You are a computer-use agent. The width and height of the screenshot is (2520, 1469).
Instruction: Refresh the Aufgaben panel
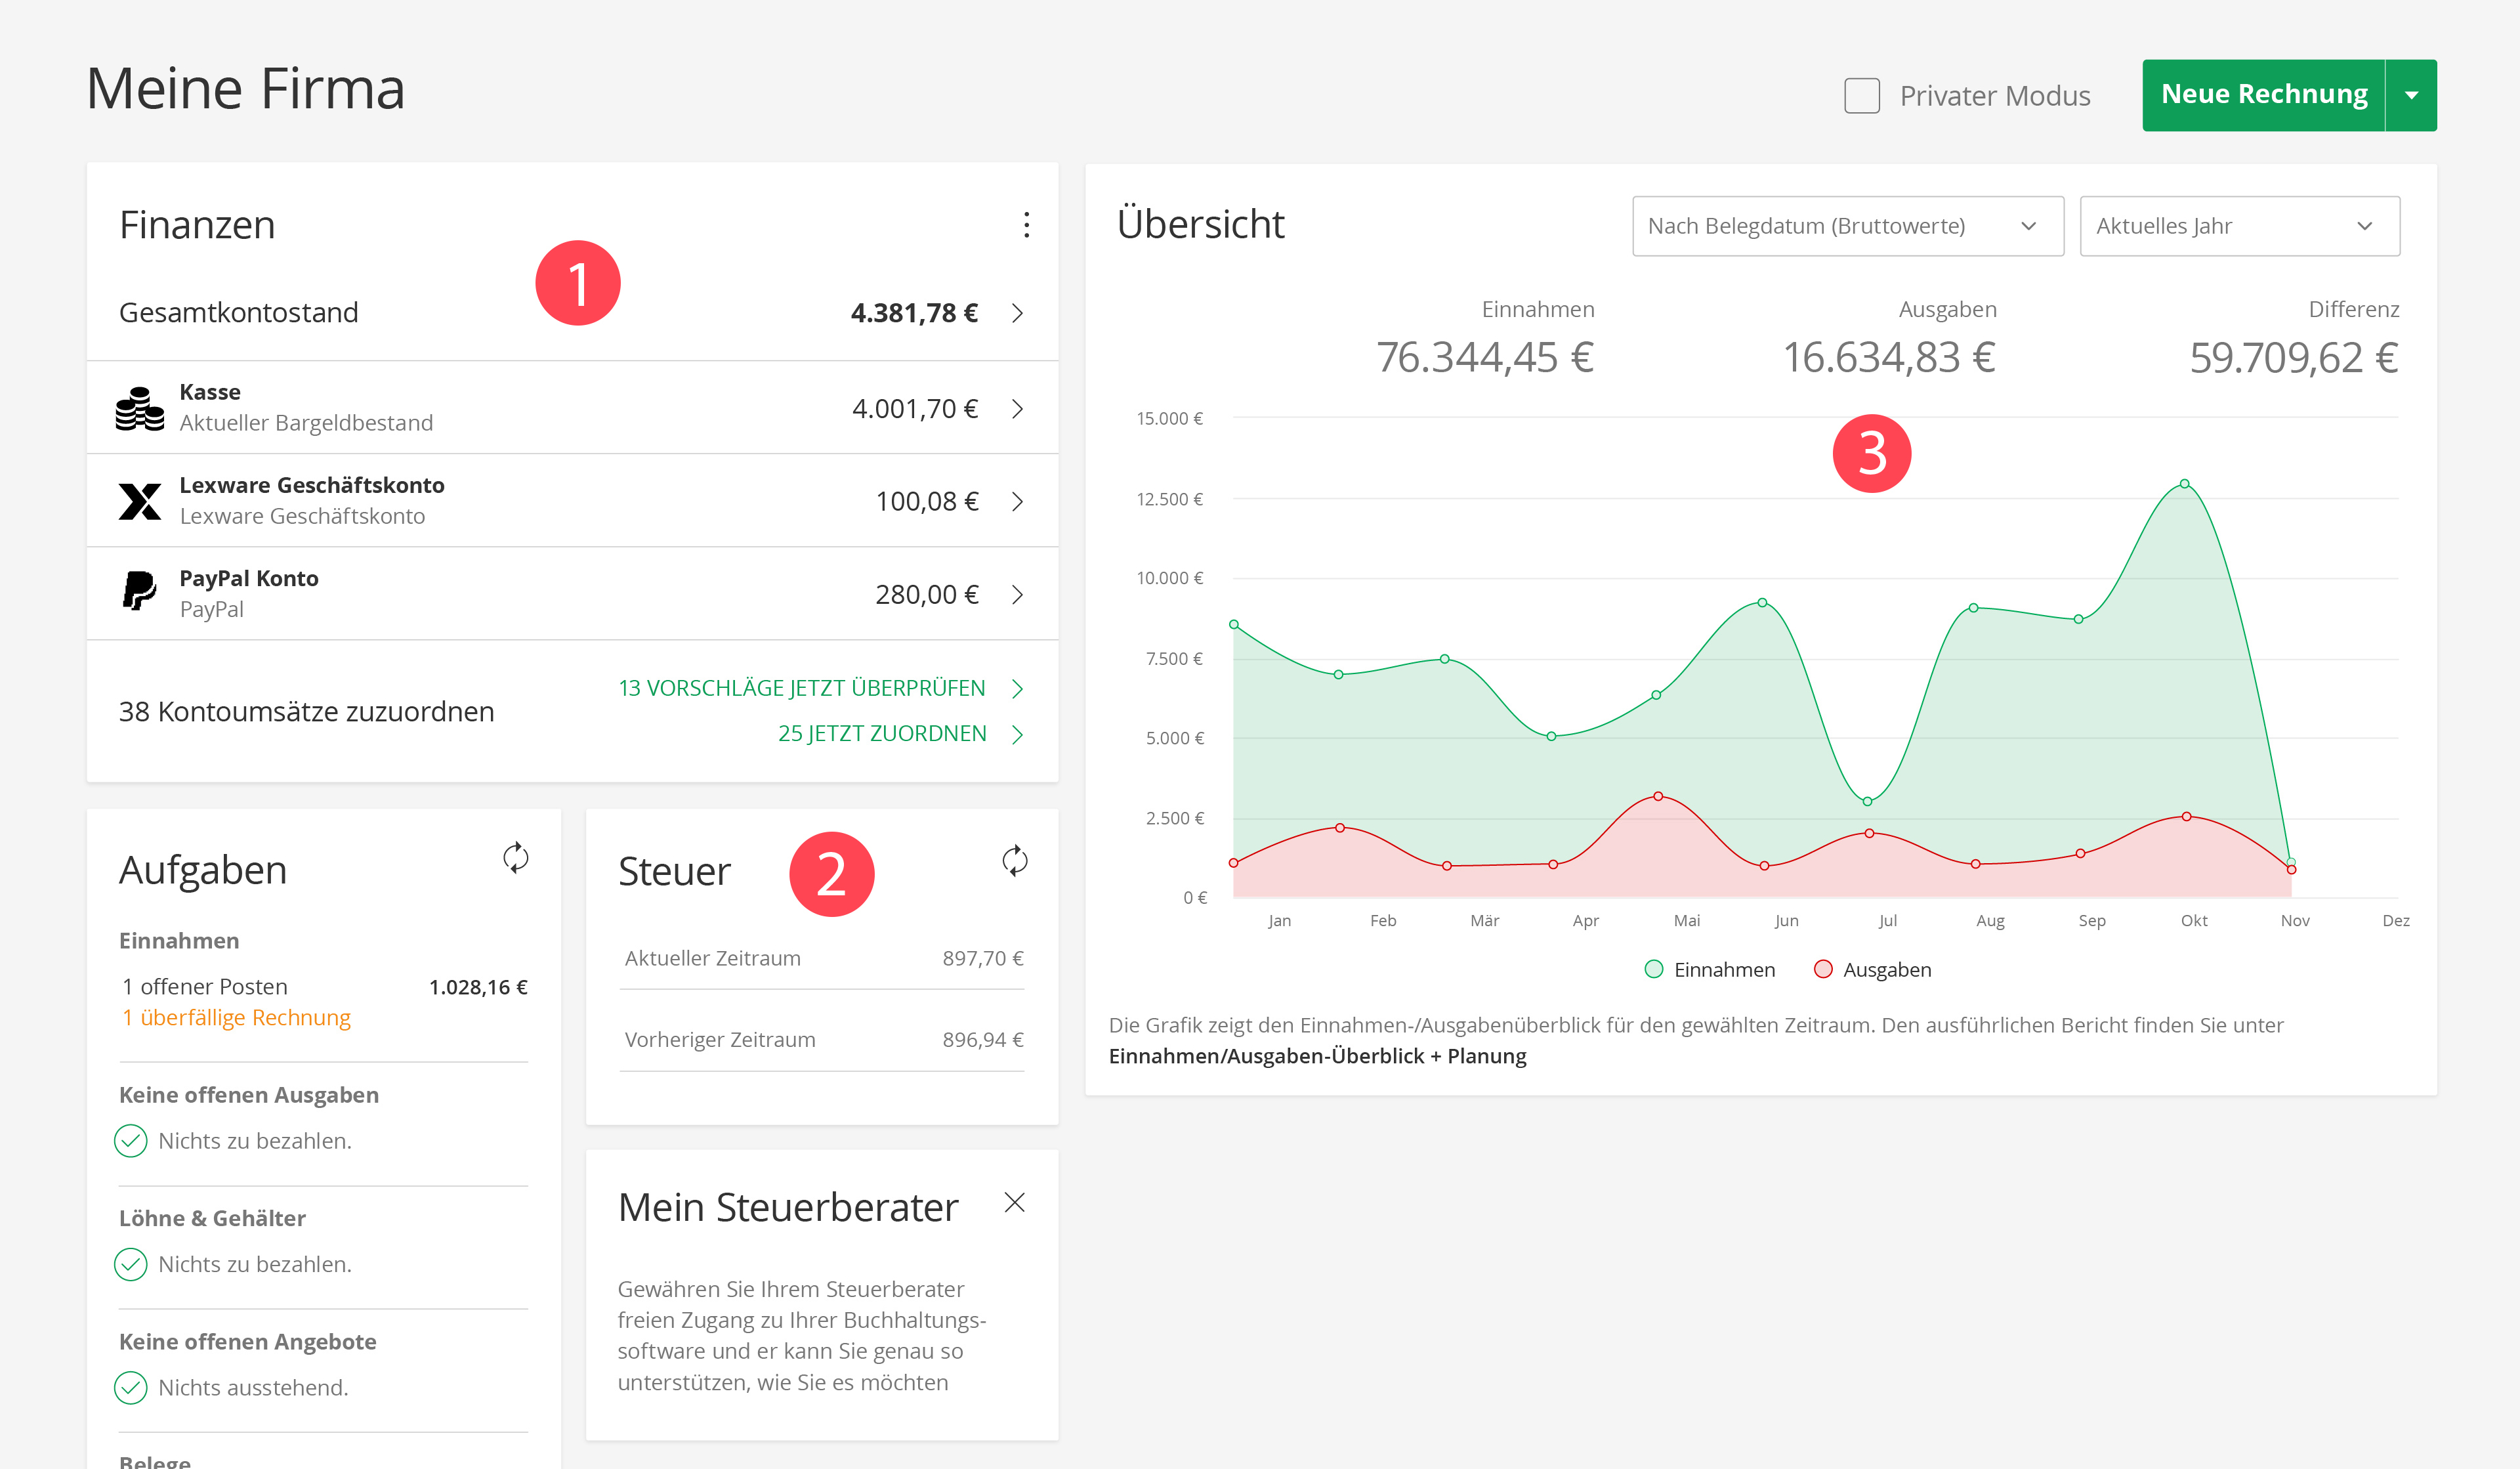click(x=515, y=858)
